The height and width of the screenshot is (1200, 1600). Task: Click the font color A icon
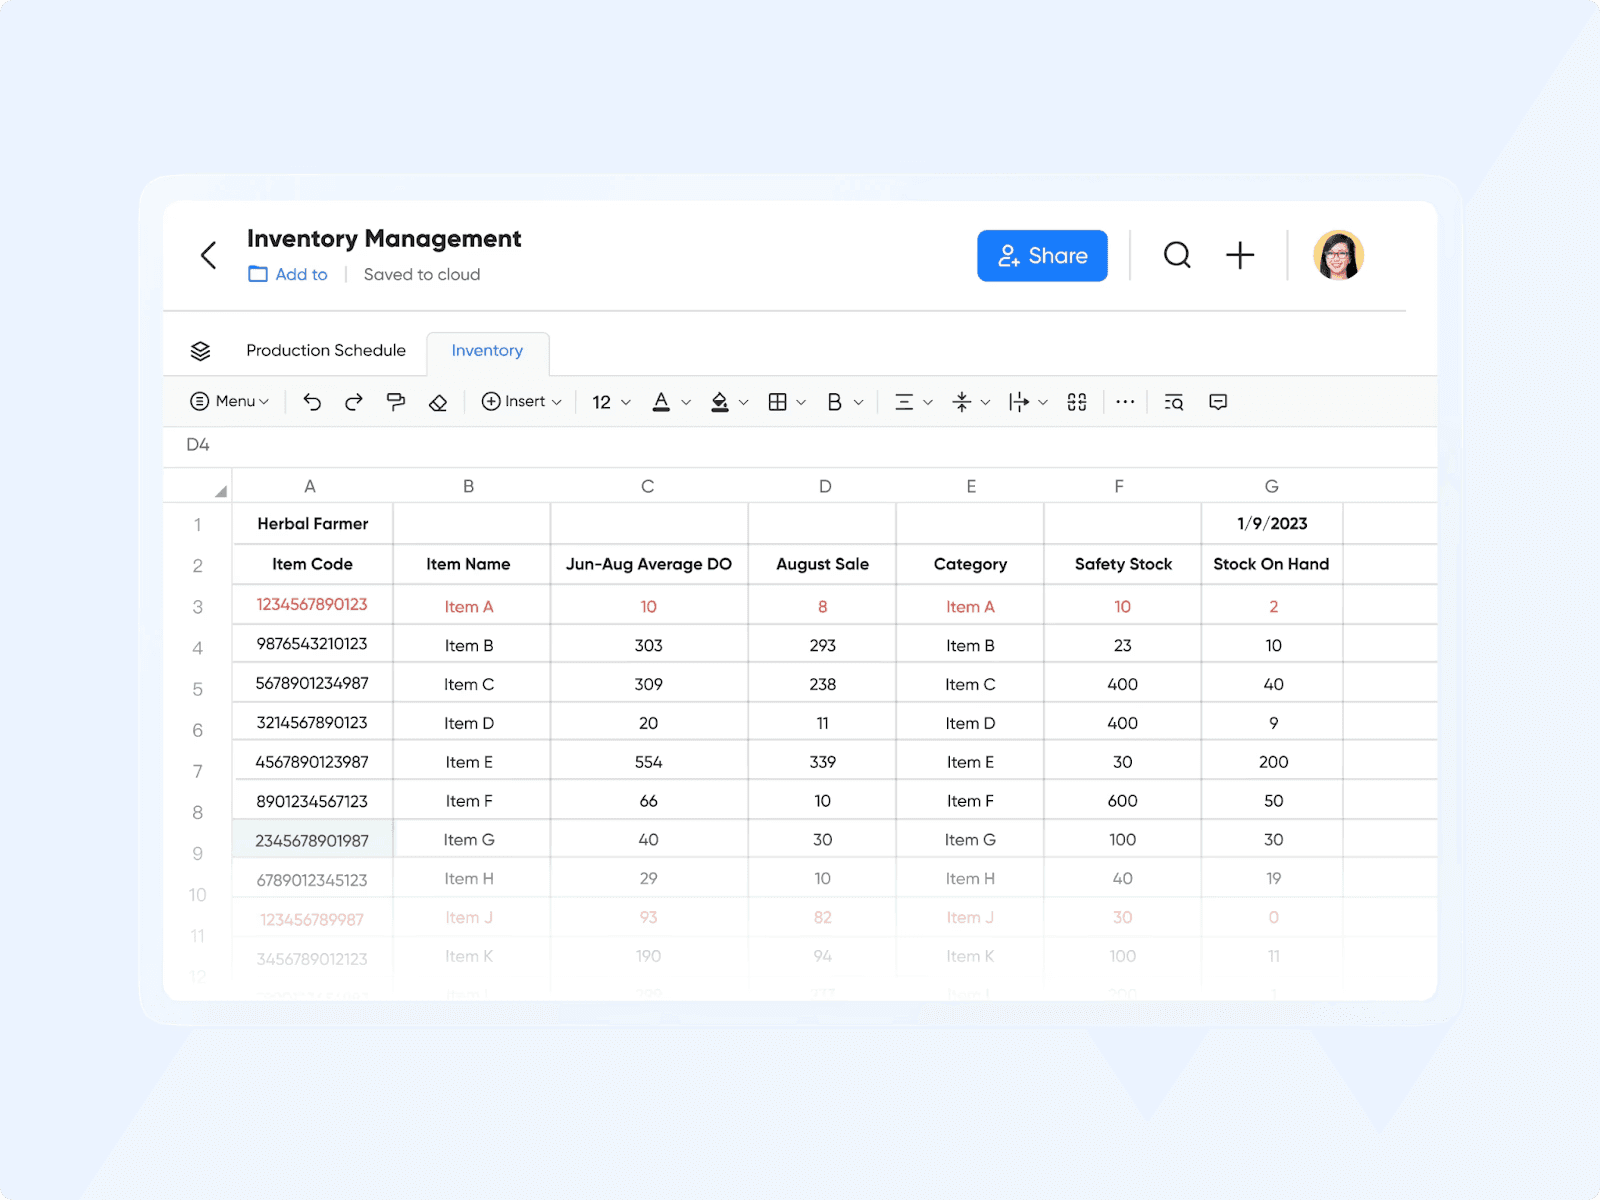pos(661,402)
